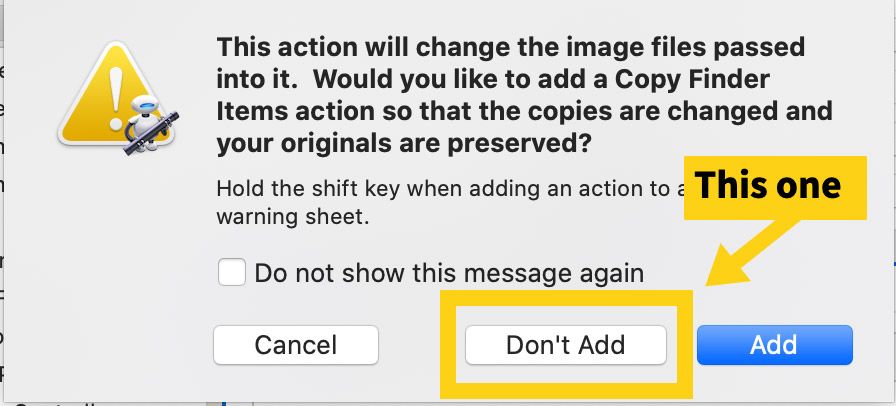Dismiss the dialog with the Cancel button

pos(296,345)
